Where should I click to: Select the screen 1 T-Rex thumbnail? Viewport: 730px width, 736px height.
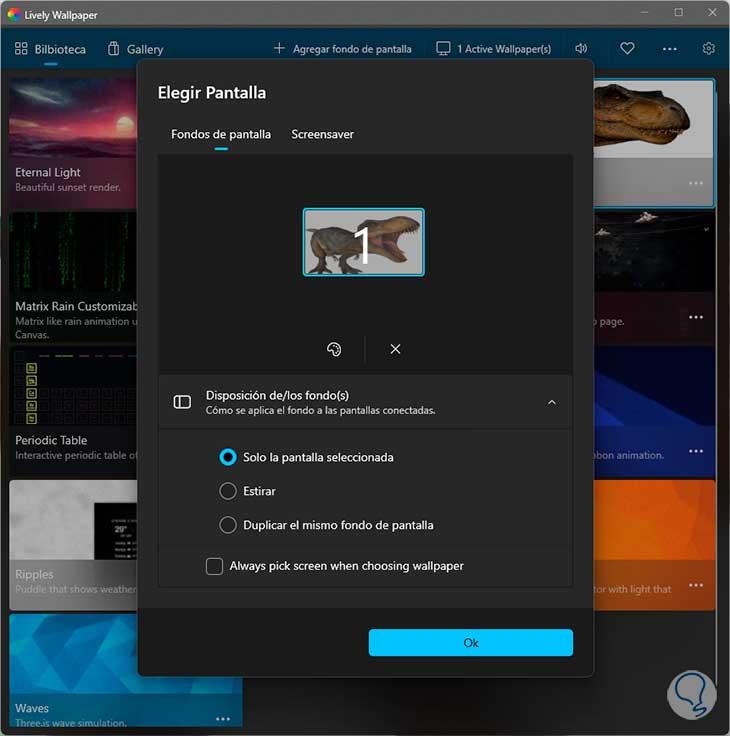(364, 242)
